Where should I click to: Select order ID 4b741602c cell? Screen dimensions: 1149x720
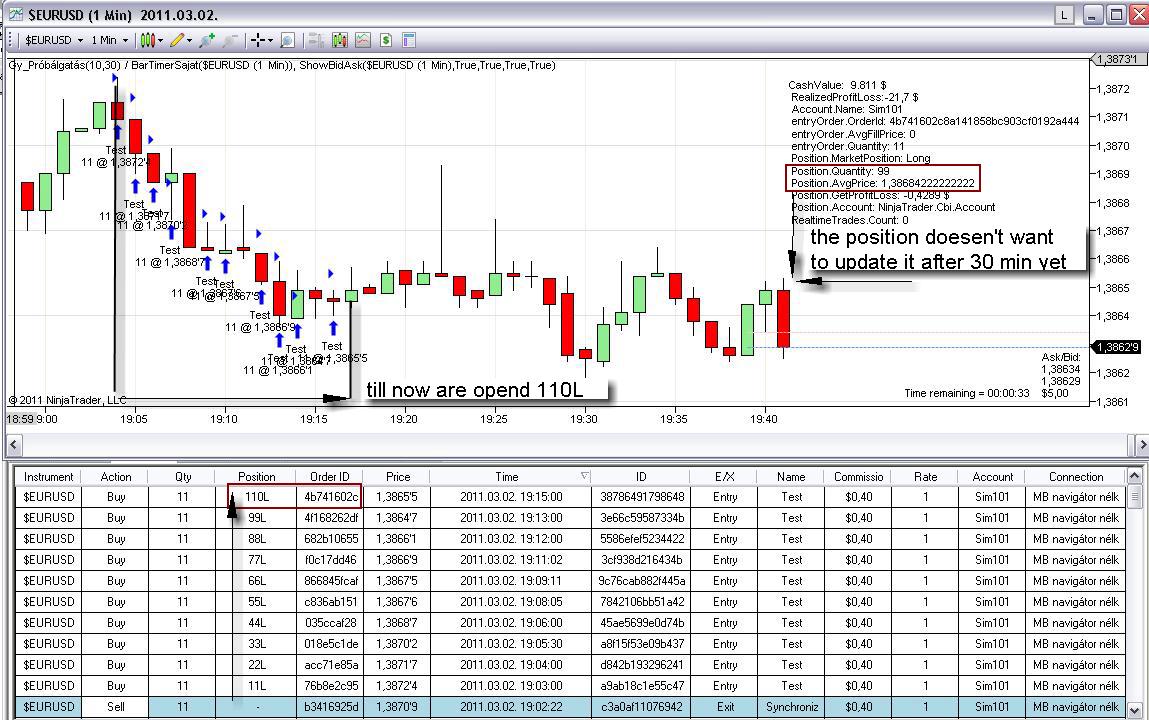click(x=331, y=497)
